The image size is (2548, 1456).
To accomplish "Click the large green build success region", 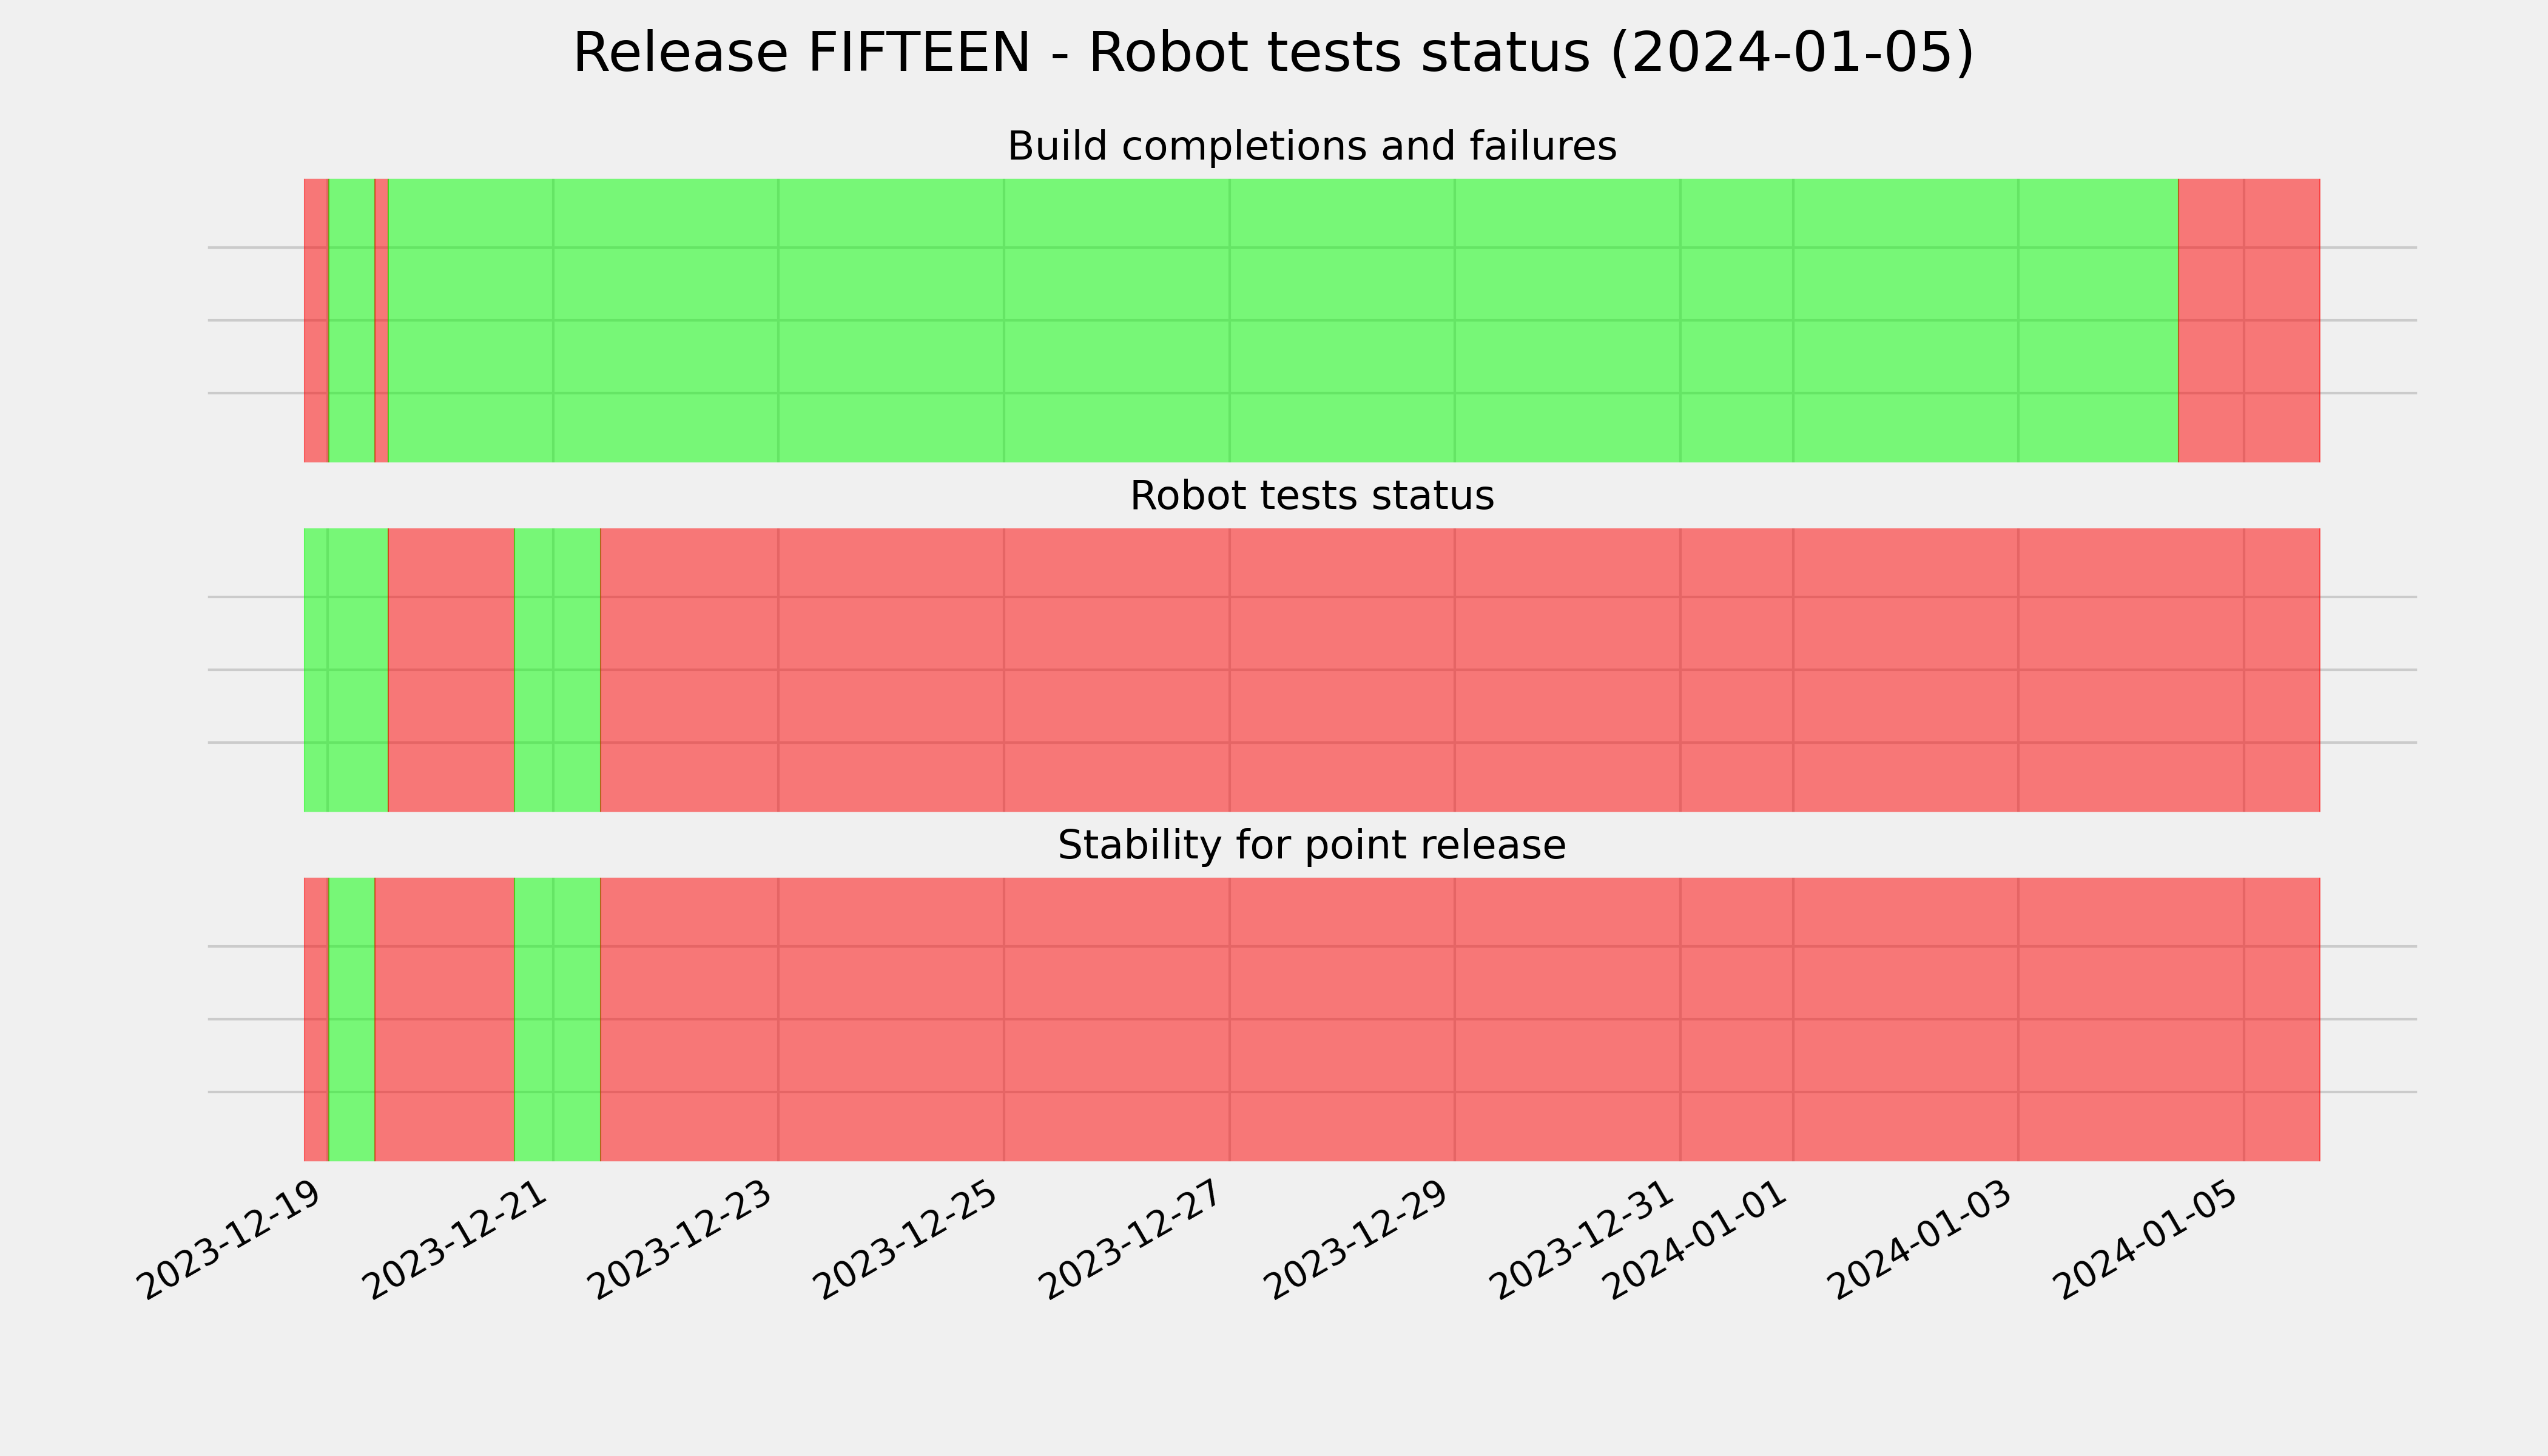I will (x=1283, y=320).
